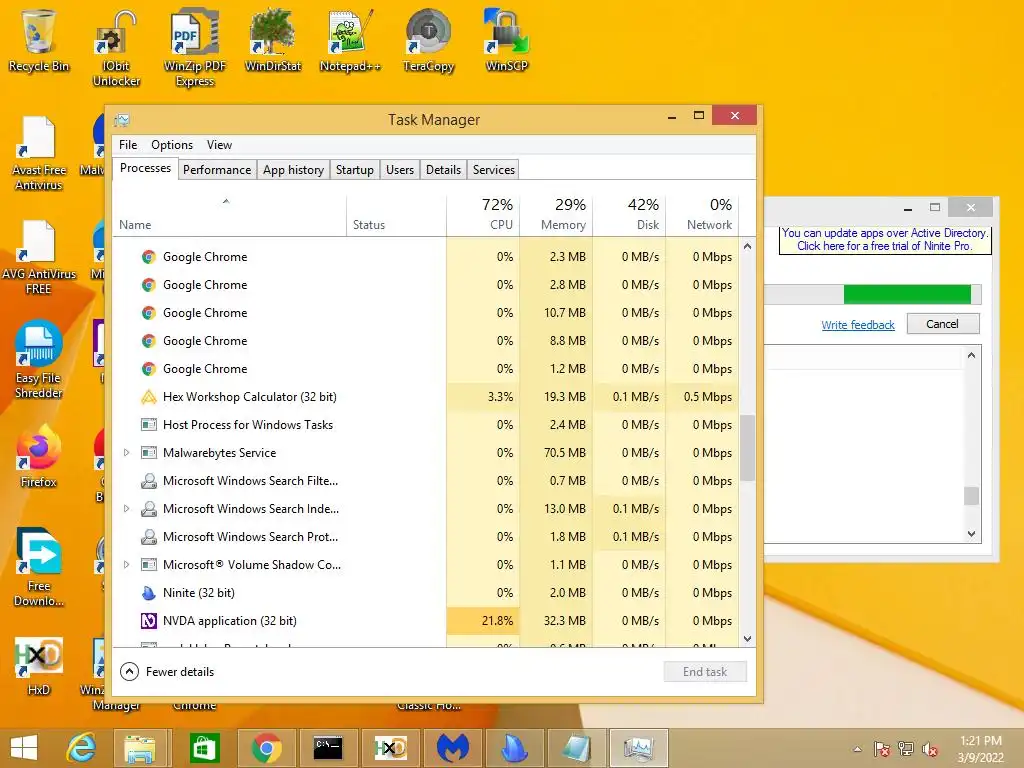The height and width of the screenshot is (768, 1024).
Task: Sort processes by the Name column
Action: pos(229,216)
